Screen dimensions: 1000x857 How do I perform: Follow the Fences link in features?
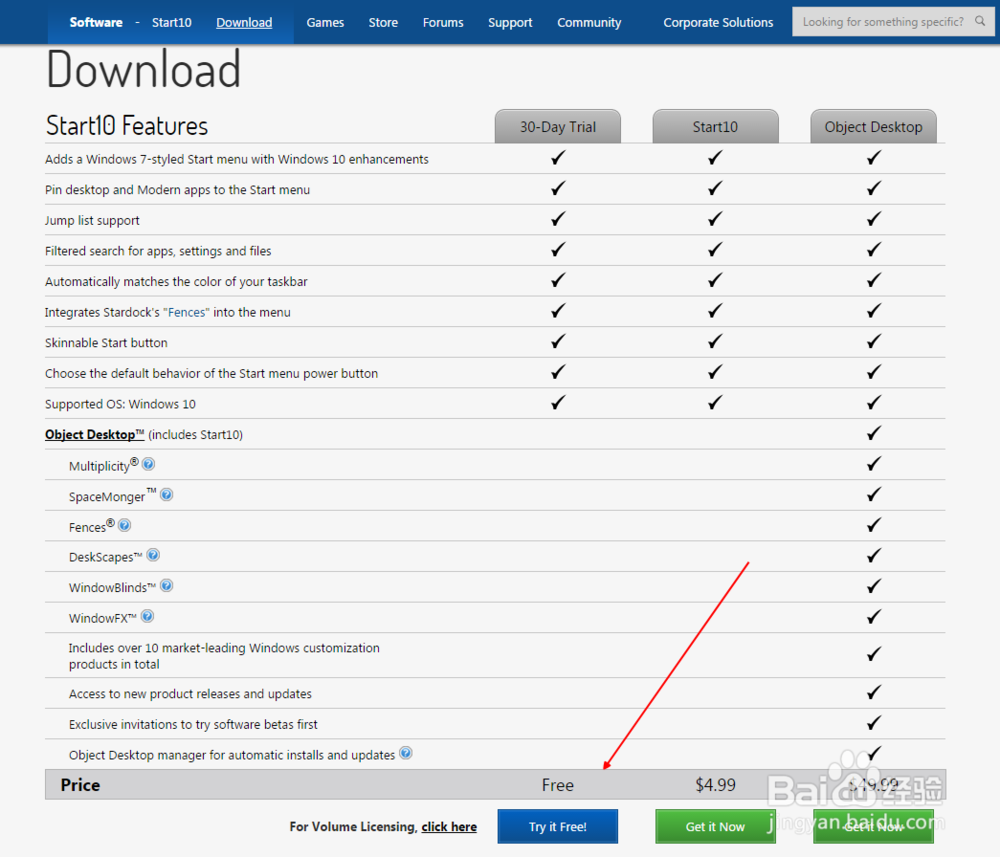coord(187,312)
